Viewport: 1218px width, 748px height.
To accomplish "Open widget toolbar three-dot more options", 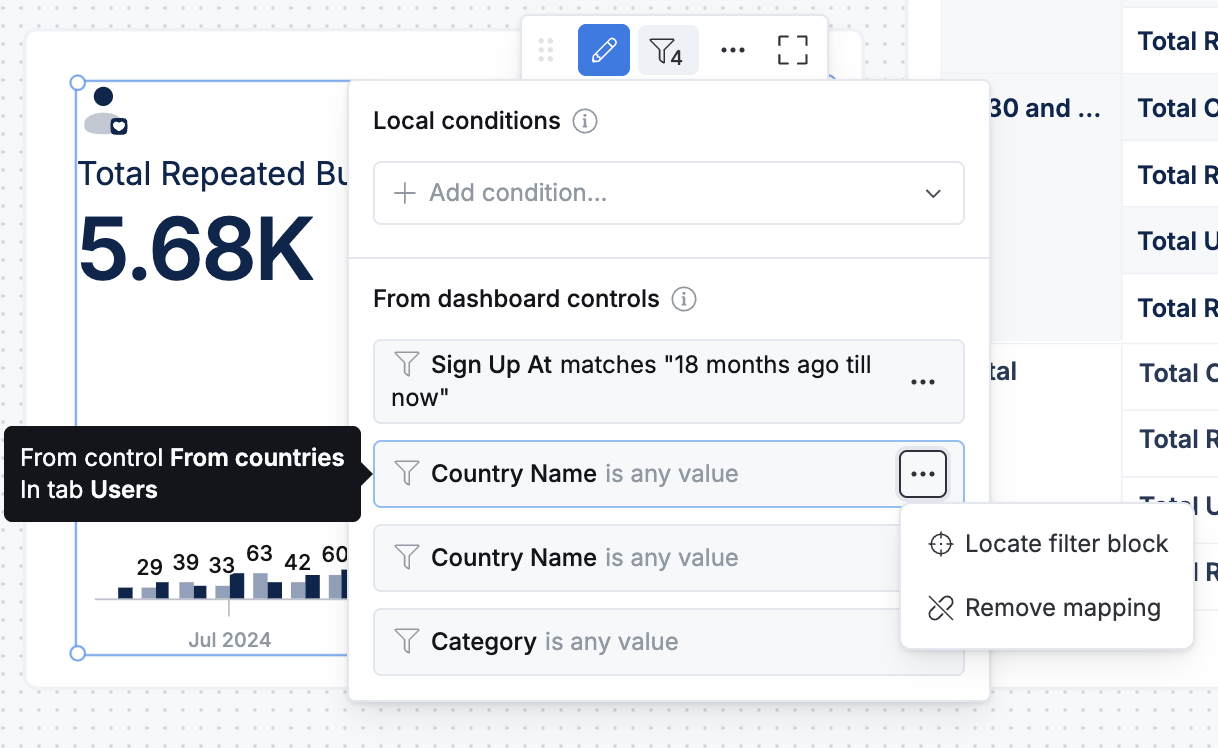I will tap(733, 50).
